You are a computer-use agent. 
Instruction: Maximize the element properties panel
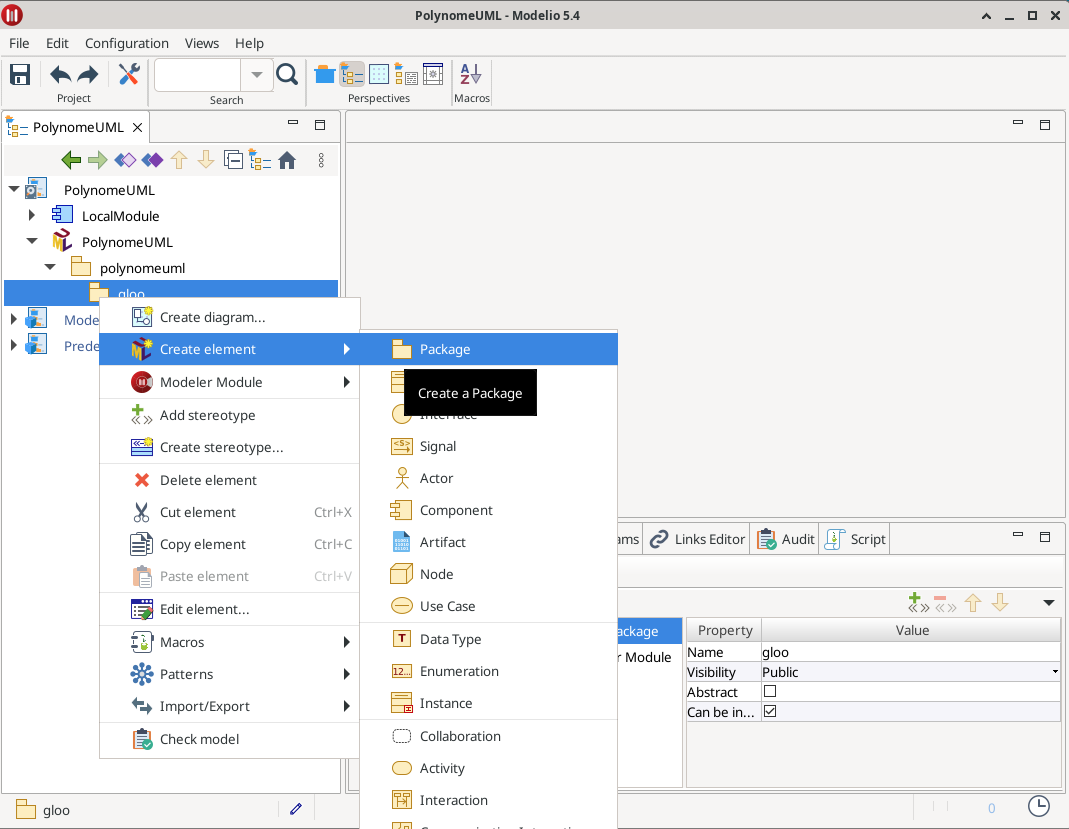click(1044, 537)
